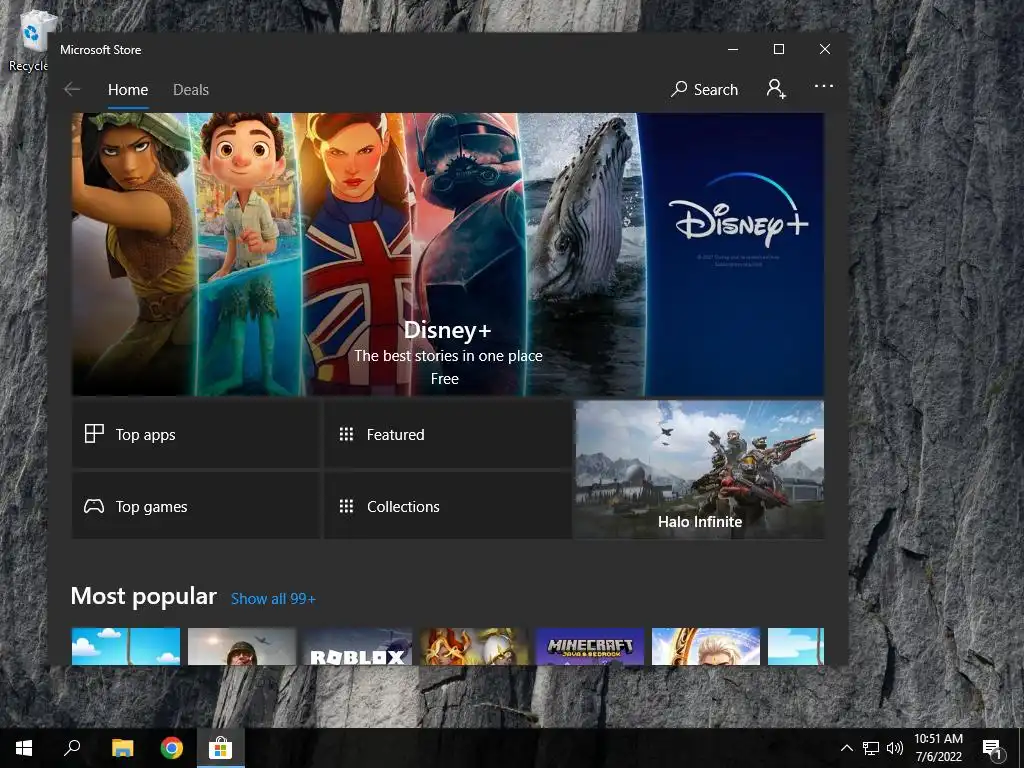Go back with the arrow icon
Screen dimensions: 1024x768
pos(72,89)
